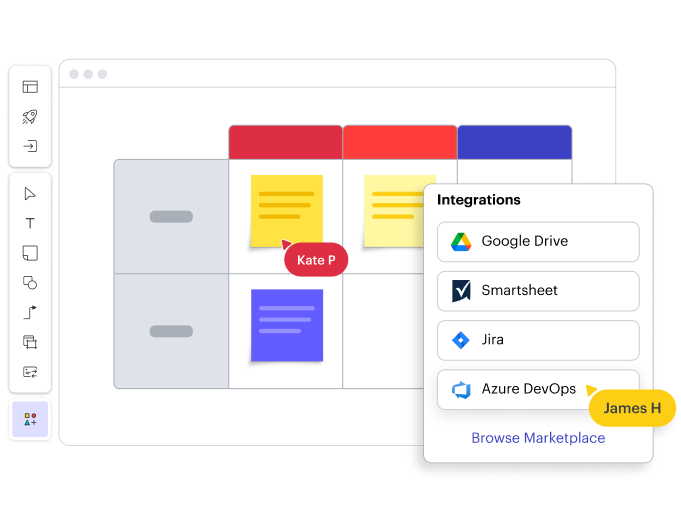The width and height of the screenshot is (681, 511).
Task: Click the Kate P collaborator label
Action: point(316,260)
